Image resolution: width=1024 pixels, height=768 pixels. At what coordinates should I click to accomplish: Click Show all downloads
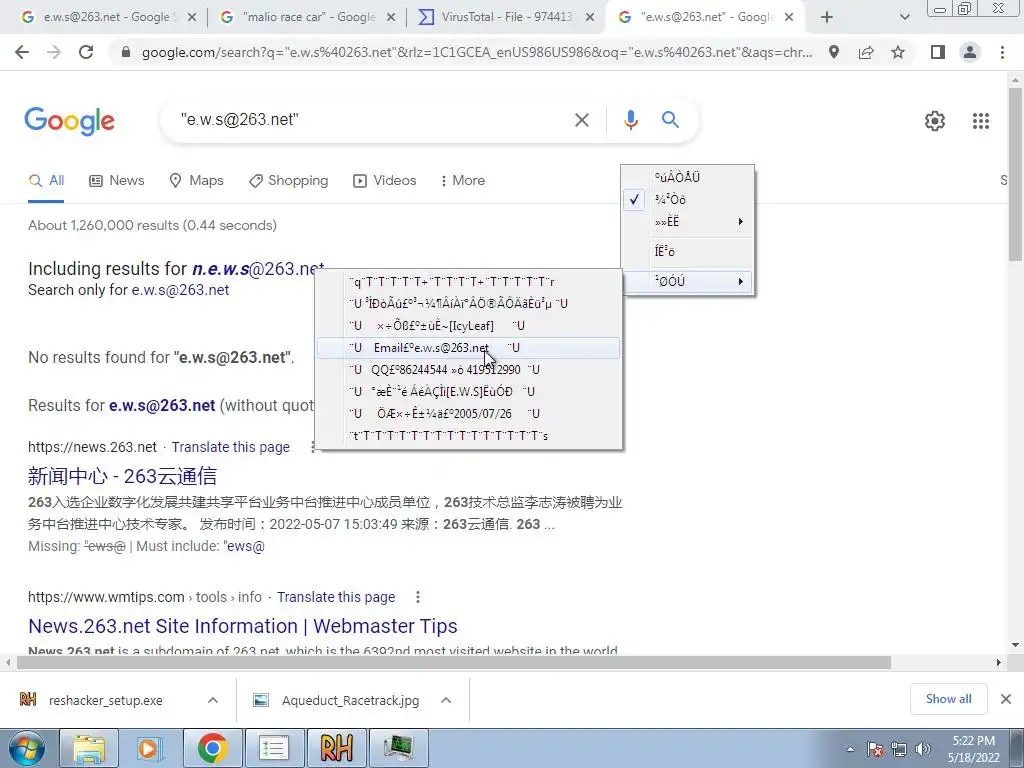pyautogui.click(x=948, y=699)
